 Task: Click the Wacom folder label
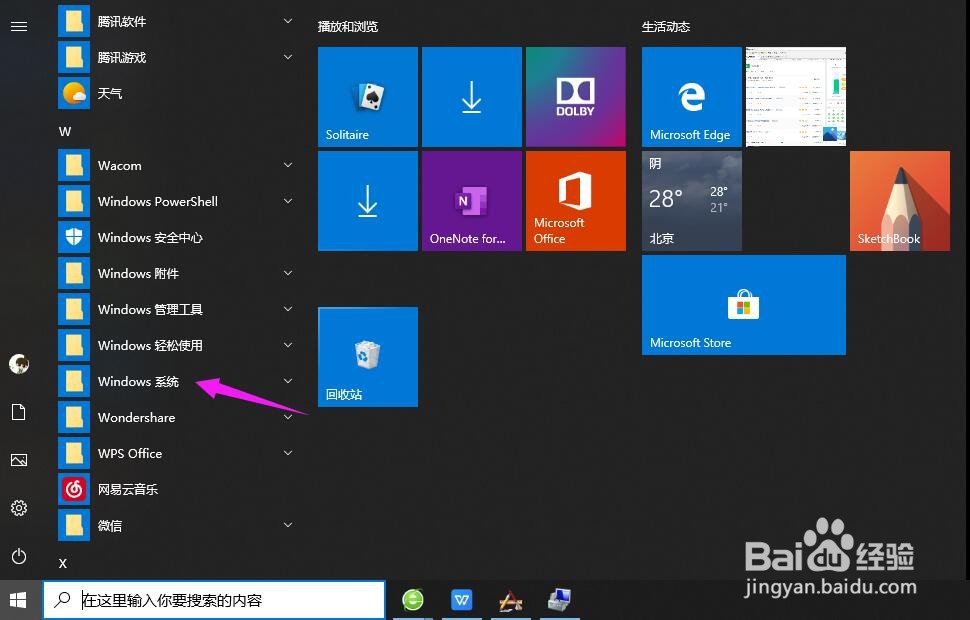point(119,166)
